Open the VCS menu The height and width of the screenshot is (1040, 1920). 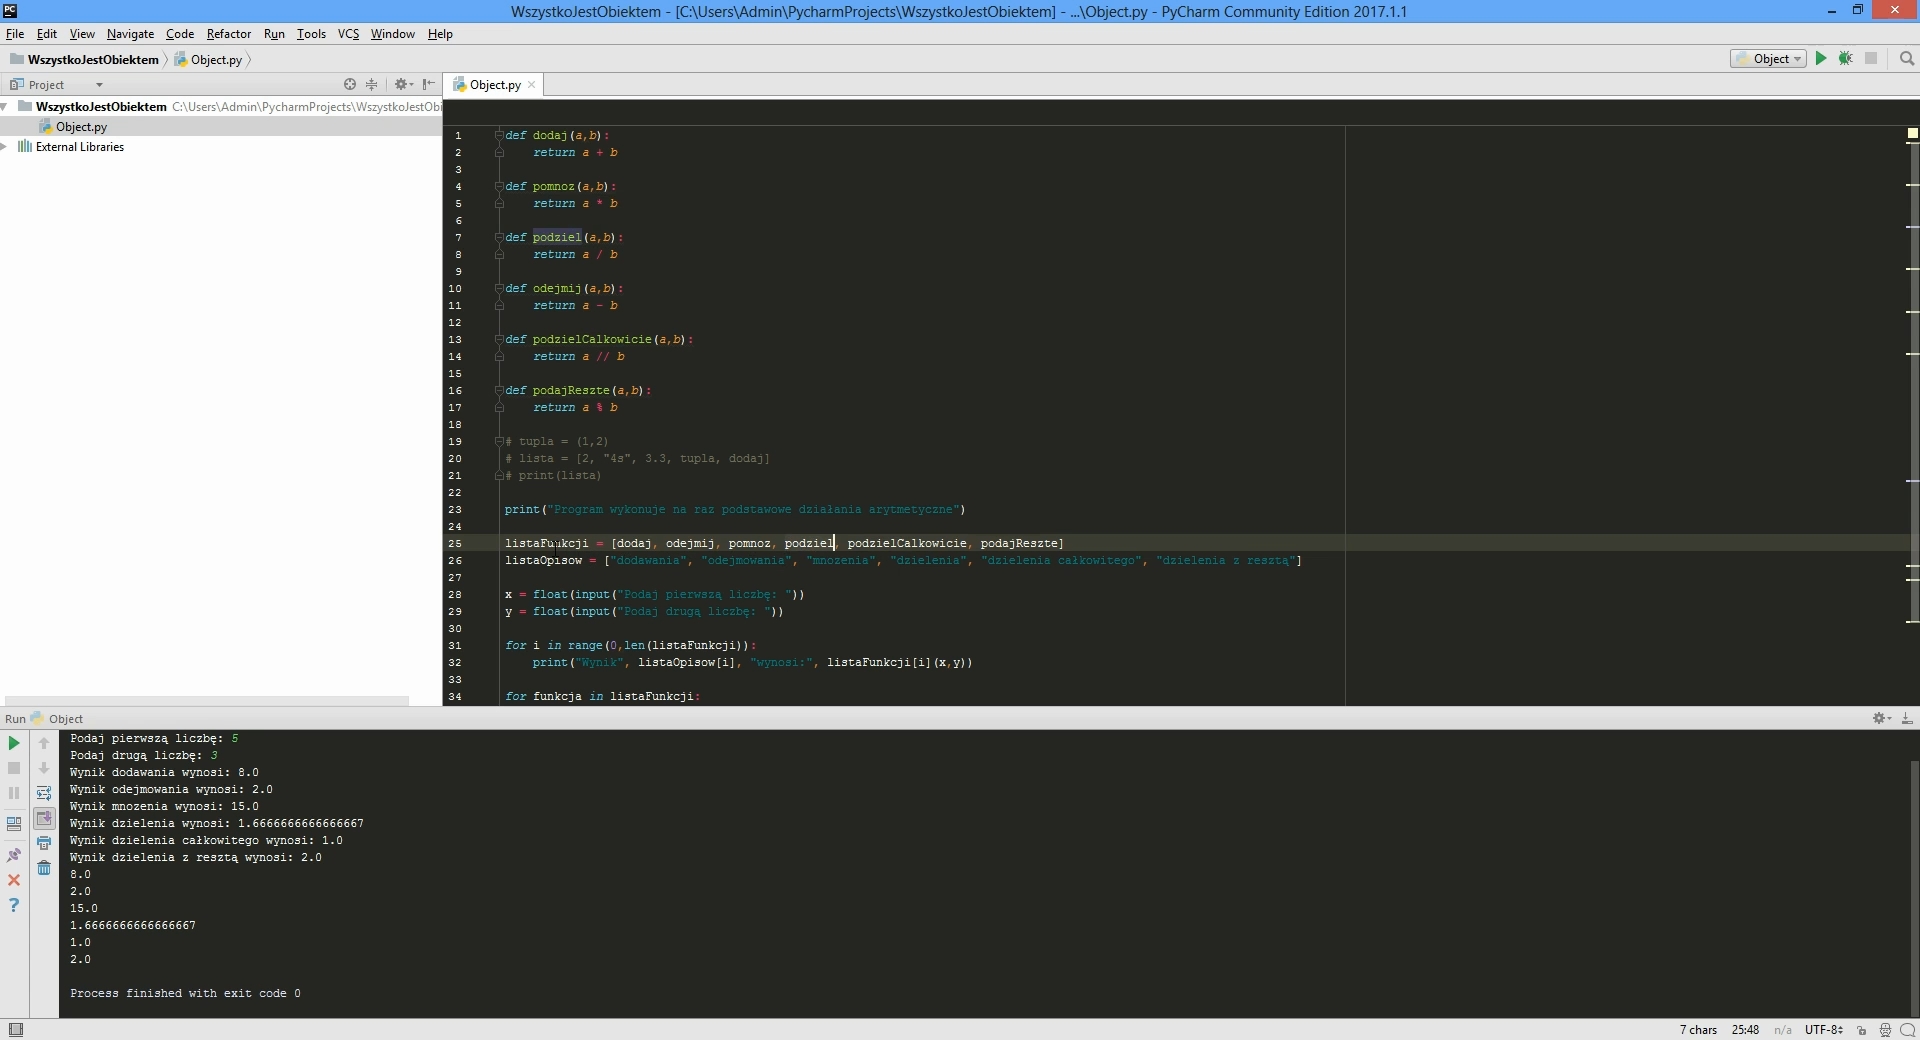point(348,34)
